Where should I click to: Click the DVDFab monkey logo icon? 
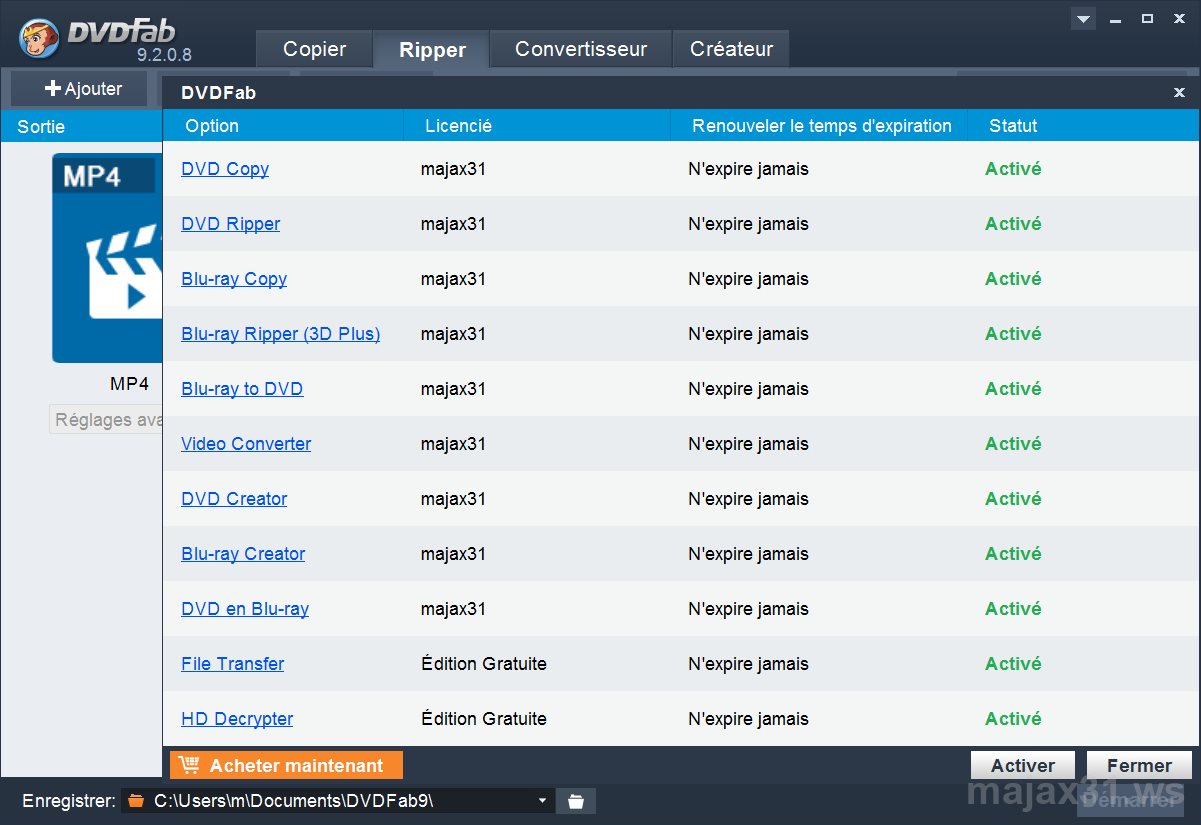pyautogui.click(x=39, y=39)
